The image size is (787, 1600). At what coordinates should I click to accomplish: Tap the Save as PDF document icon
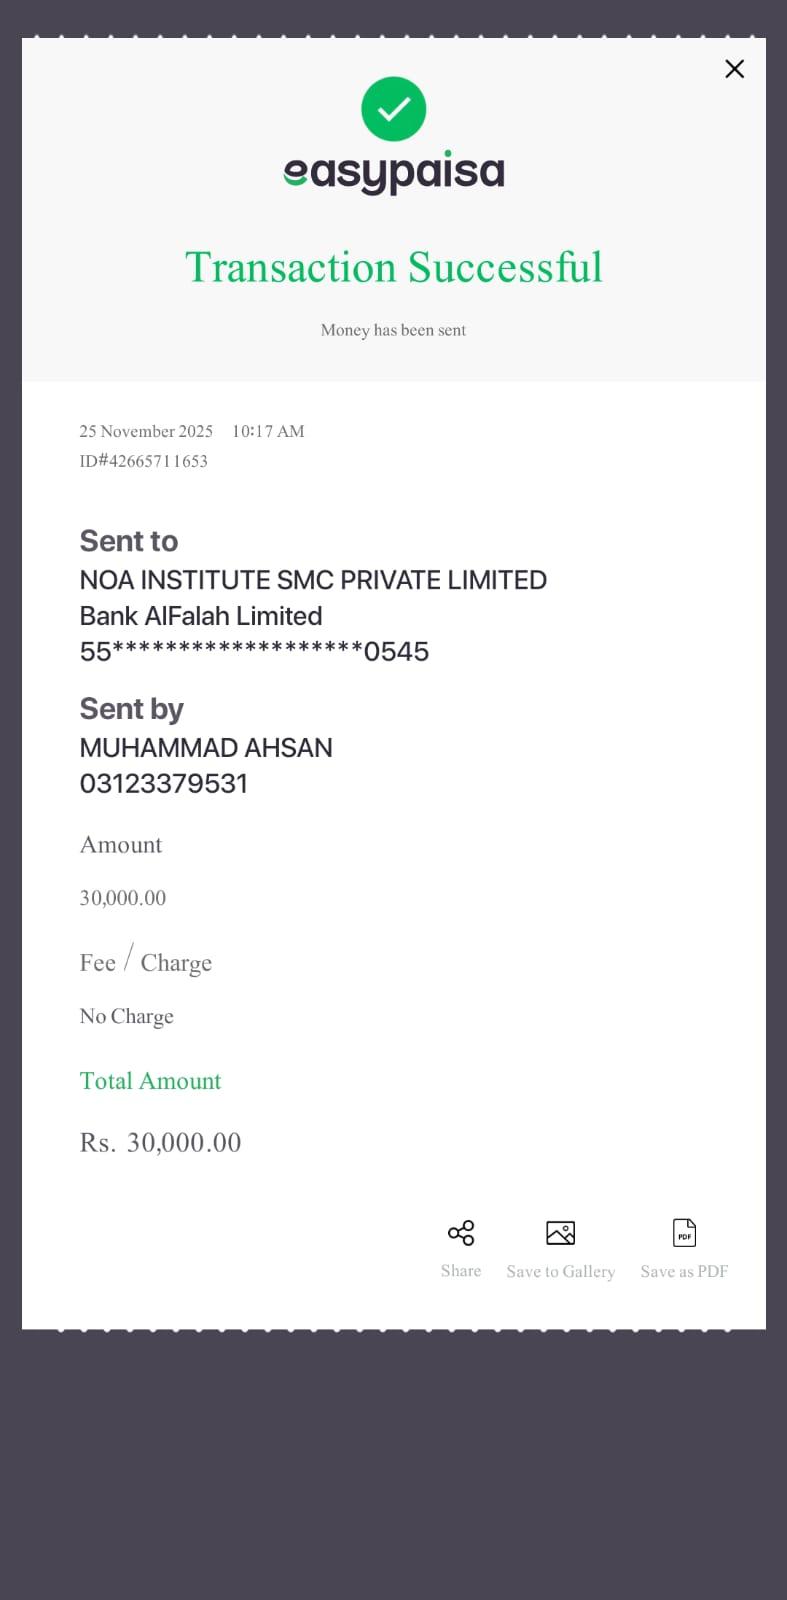click(x=684, y=1233)
